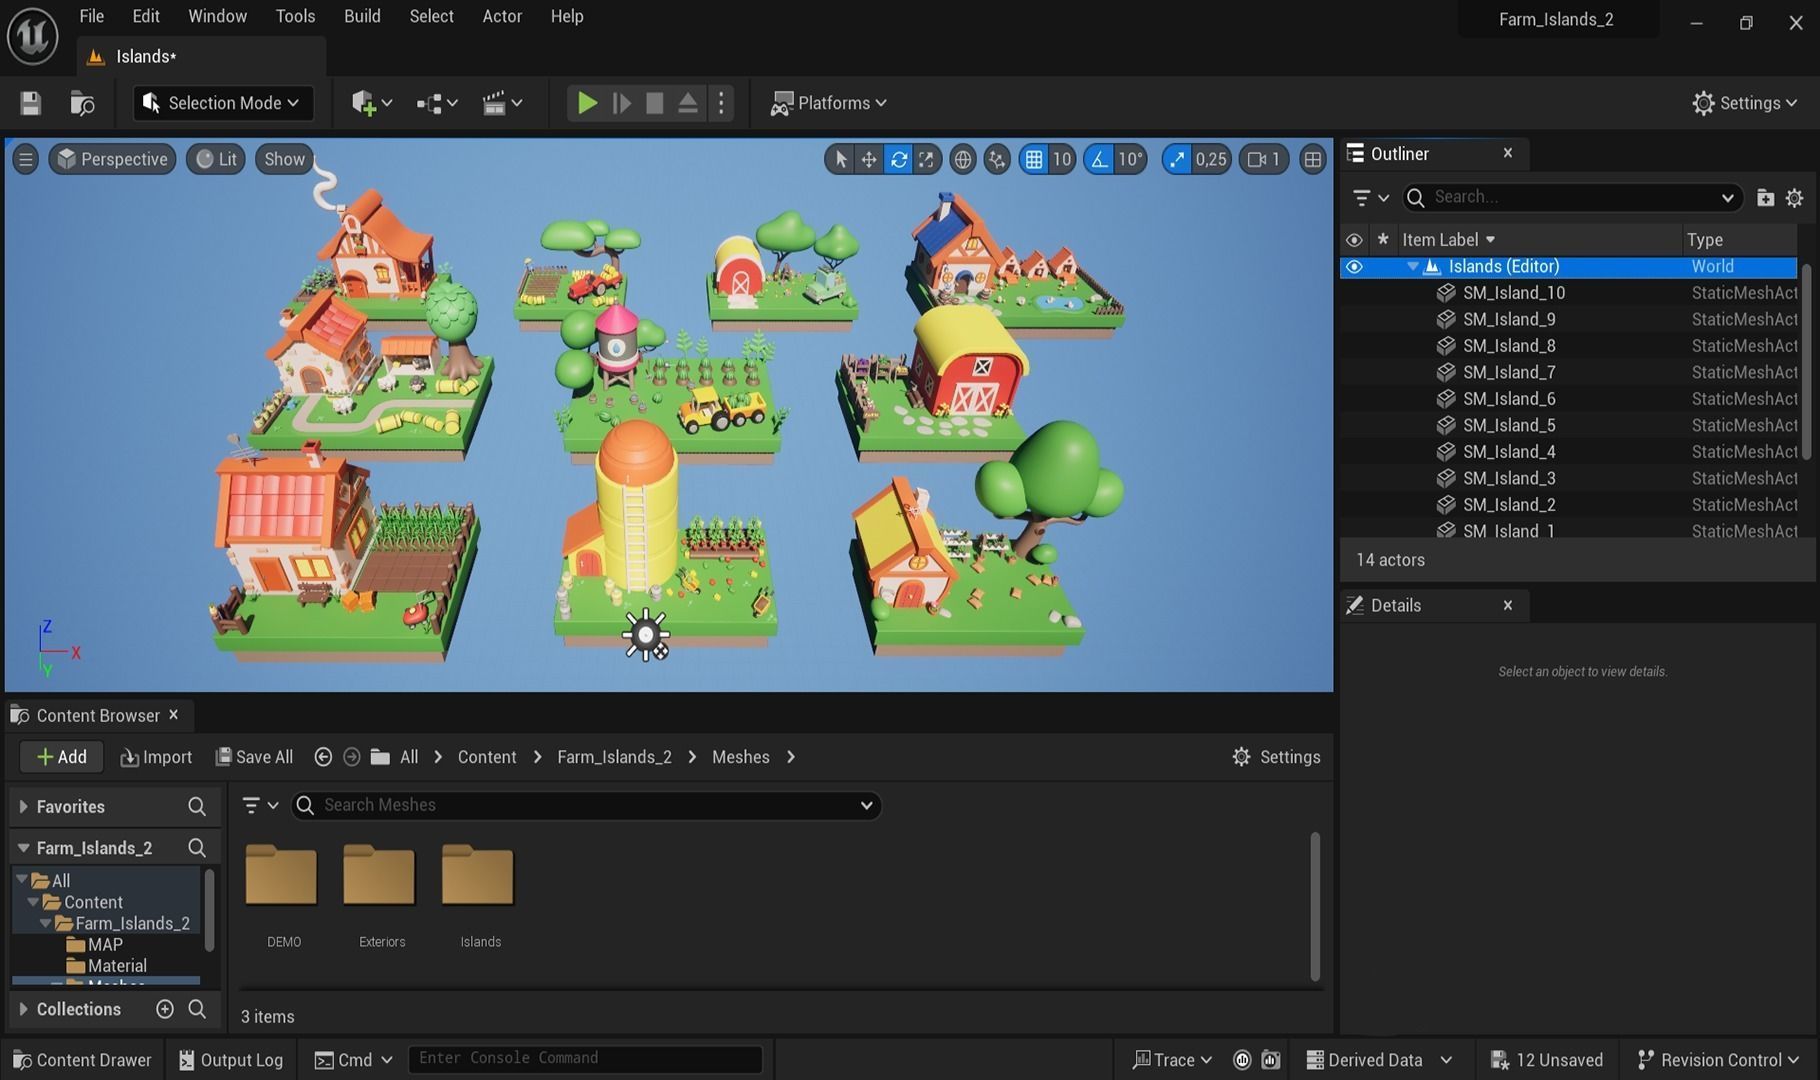The image size is (1820, 1080).
Task: Open the File menu
Action: click(x=91, y=16)
